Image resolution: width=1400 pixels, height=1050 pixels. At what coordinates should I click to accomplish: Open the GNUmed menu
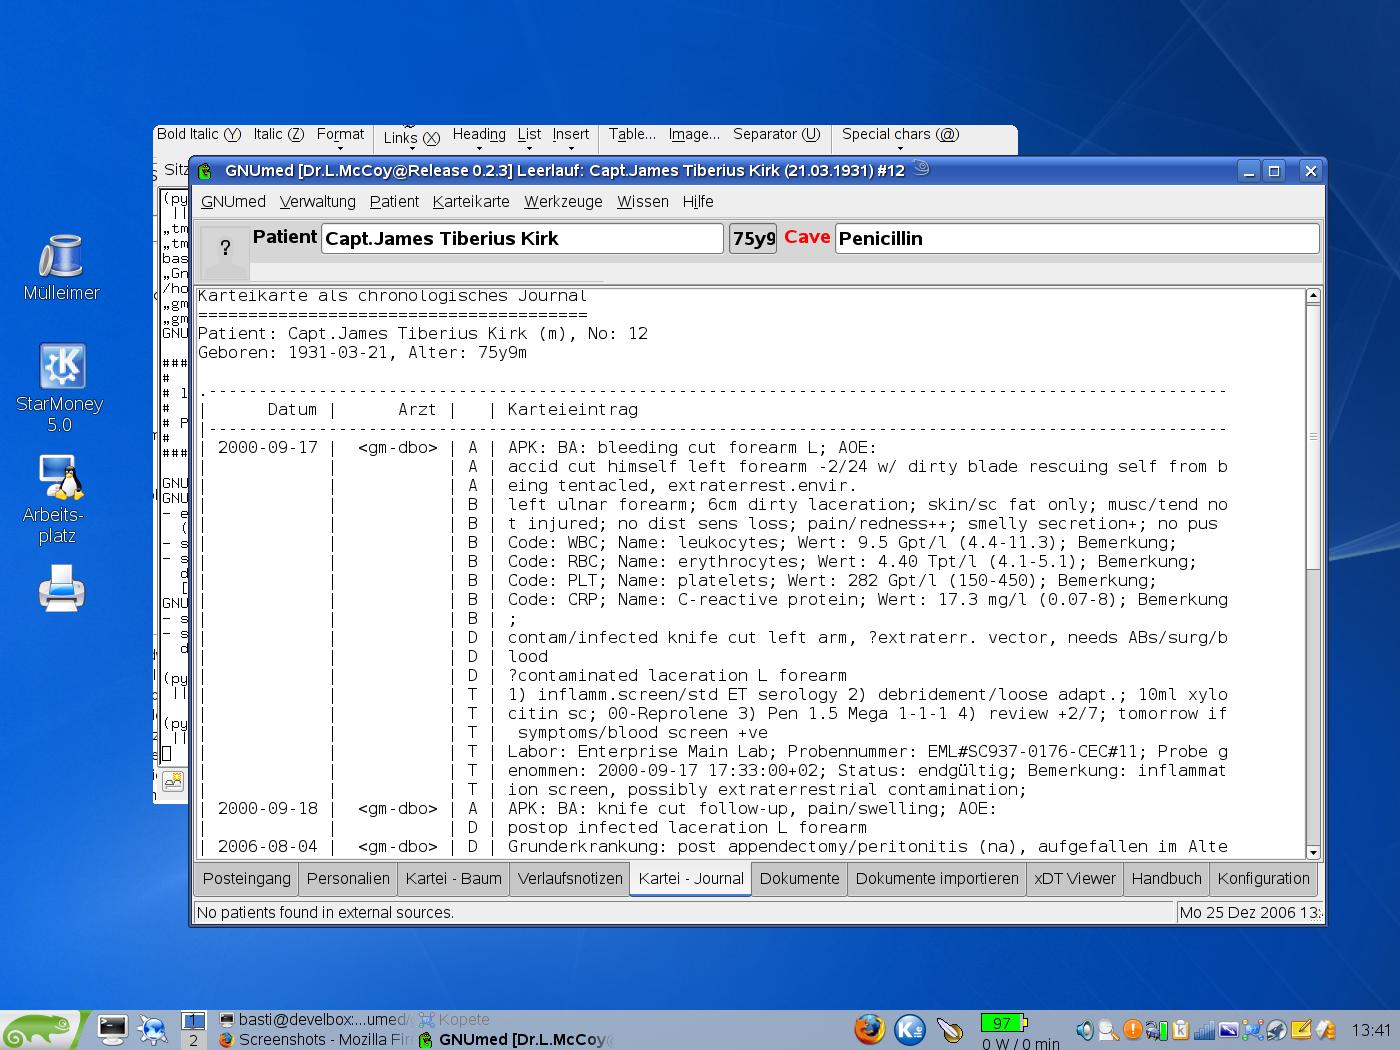click(233, 201)
